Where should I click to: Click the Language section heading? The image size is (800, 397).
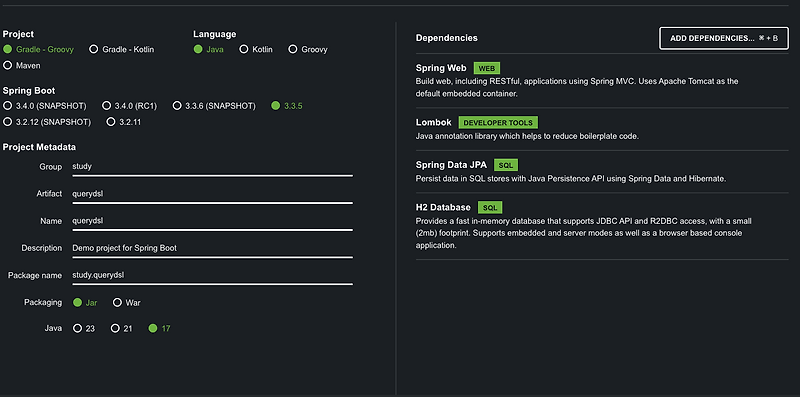pyautogui.click(x=214, y=34)
